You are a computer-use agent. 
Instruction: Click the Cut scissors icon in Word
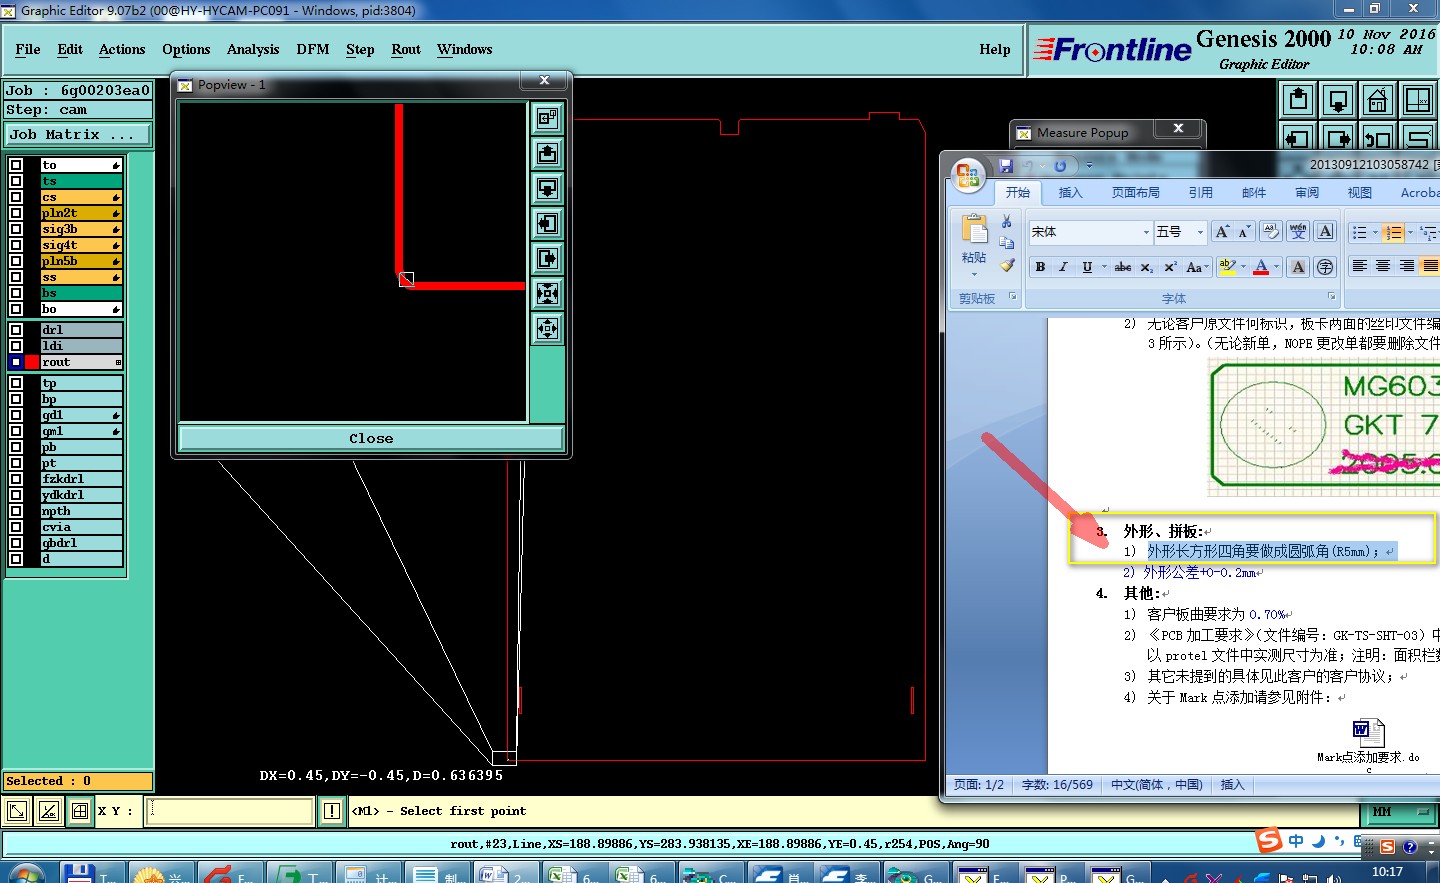click(x=1007, y=222)
